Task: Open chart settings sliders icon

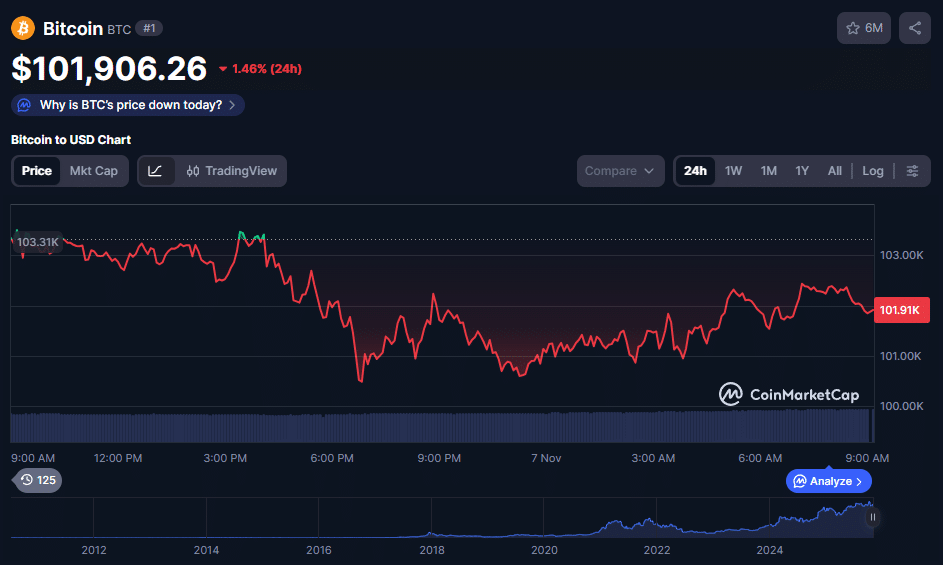Action: [912, 171]
